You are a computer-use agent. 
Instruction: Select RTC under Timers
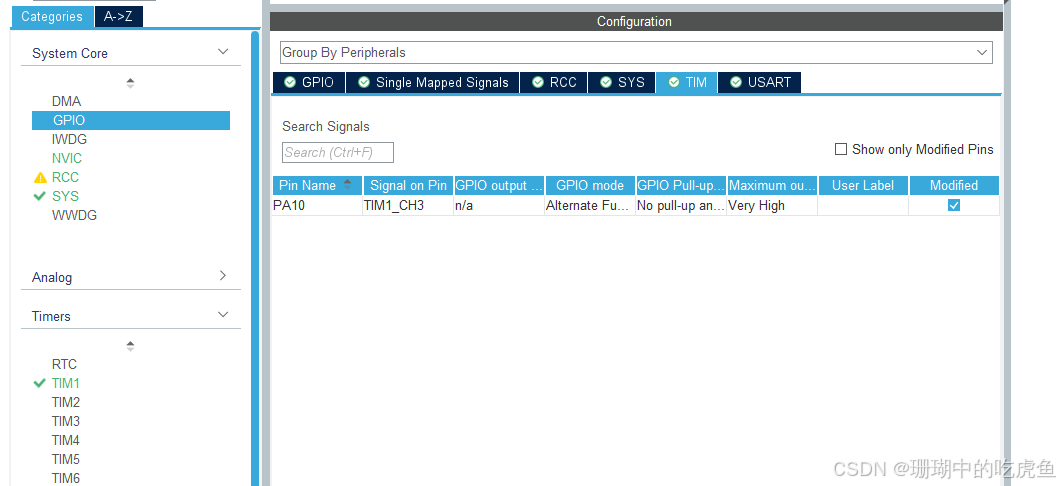pyautogui.click(x=64, y=364)
